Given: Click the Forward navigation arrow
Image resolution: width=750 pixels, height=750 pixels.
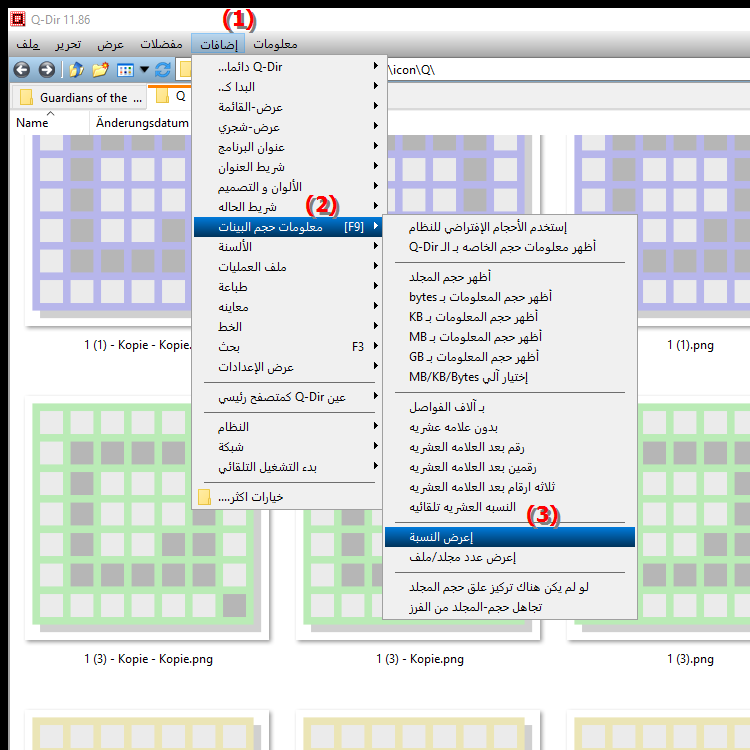Looking at the screenshot, I should coord(46,70).
